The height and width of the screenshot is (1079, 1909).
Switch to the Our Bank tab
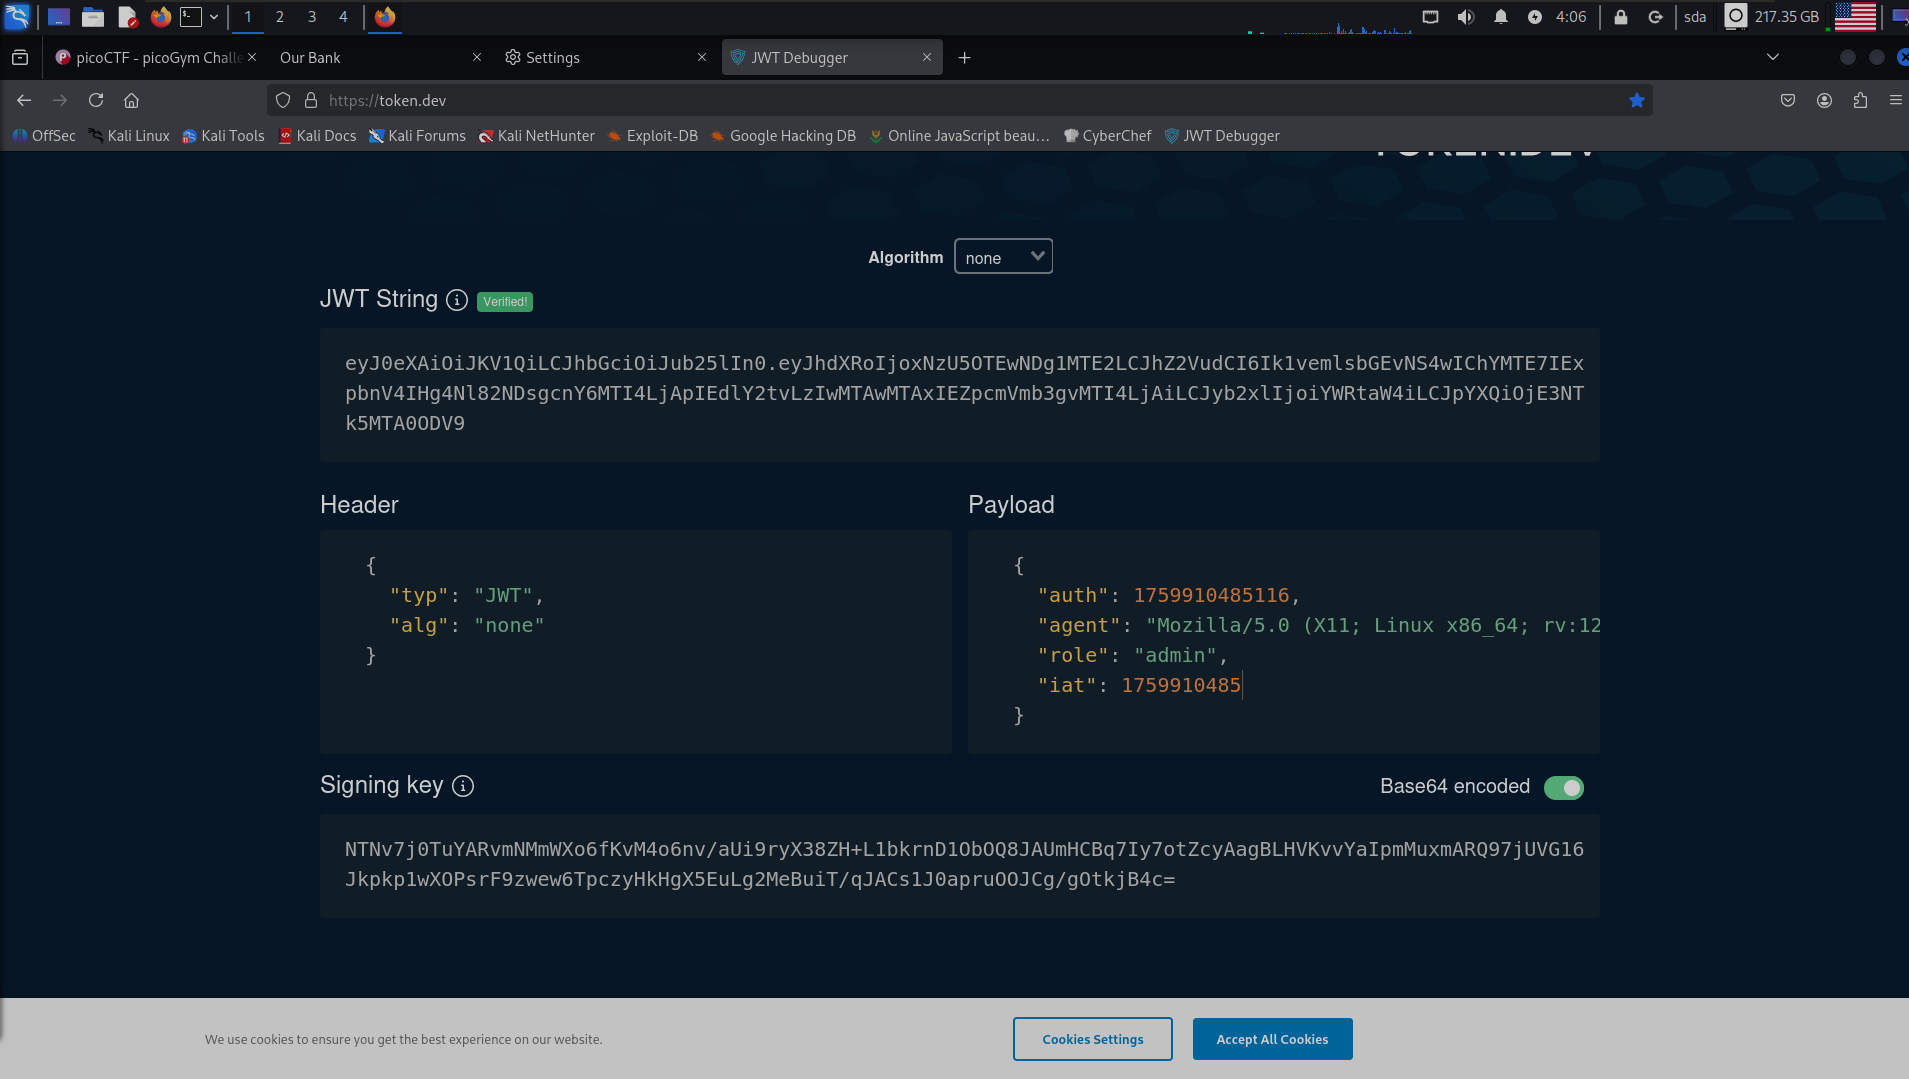tap(370, 58)
